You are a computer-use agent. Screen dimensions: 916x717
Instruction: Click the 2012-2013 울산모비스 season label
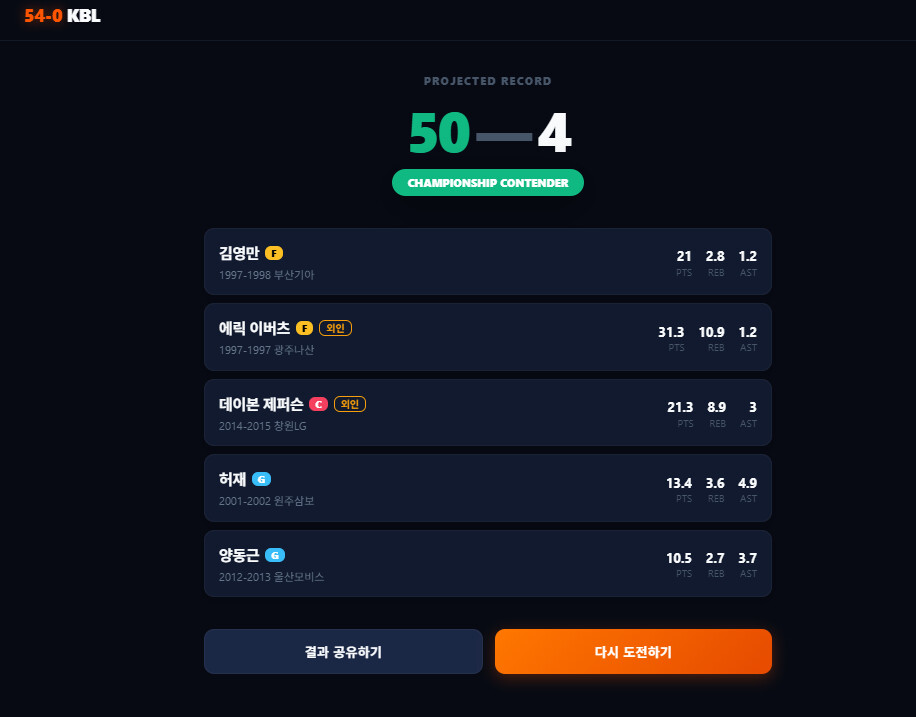[272, 577]
